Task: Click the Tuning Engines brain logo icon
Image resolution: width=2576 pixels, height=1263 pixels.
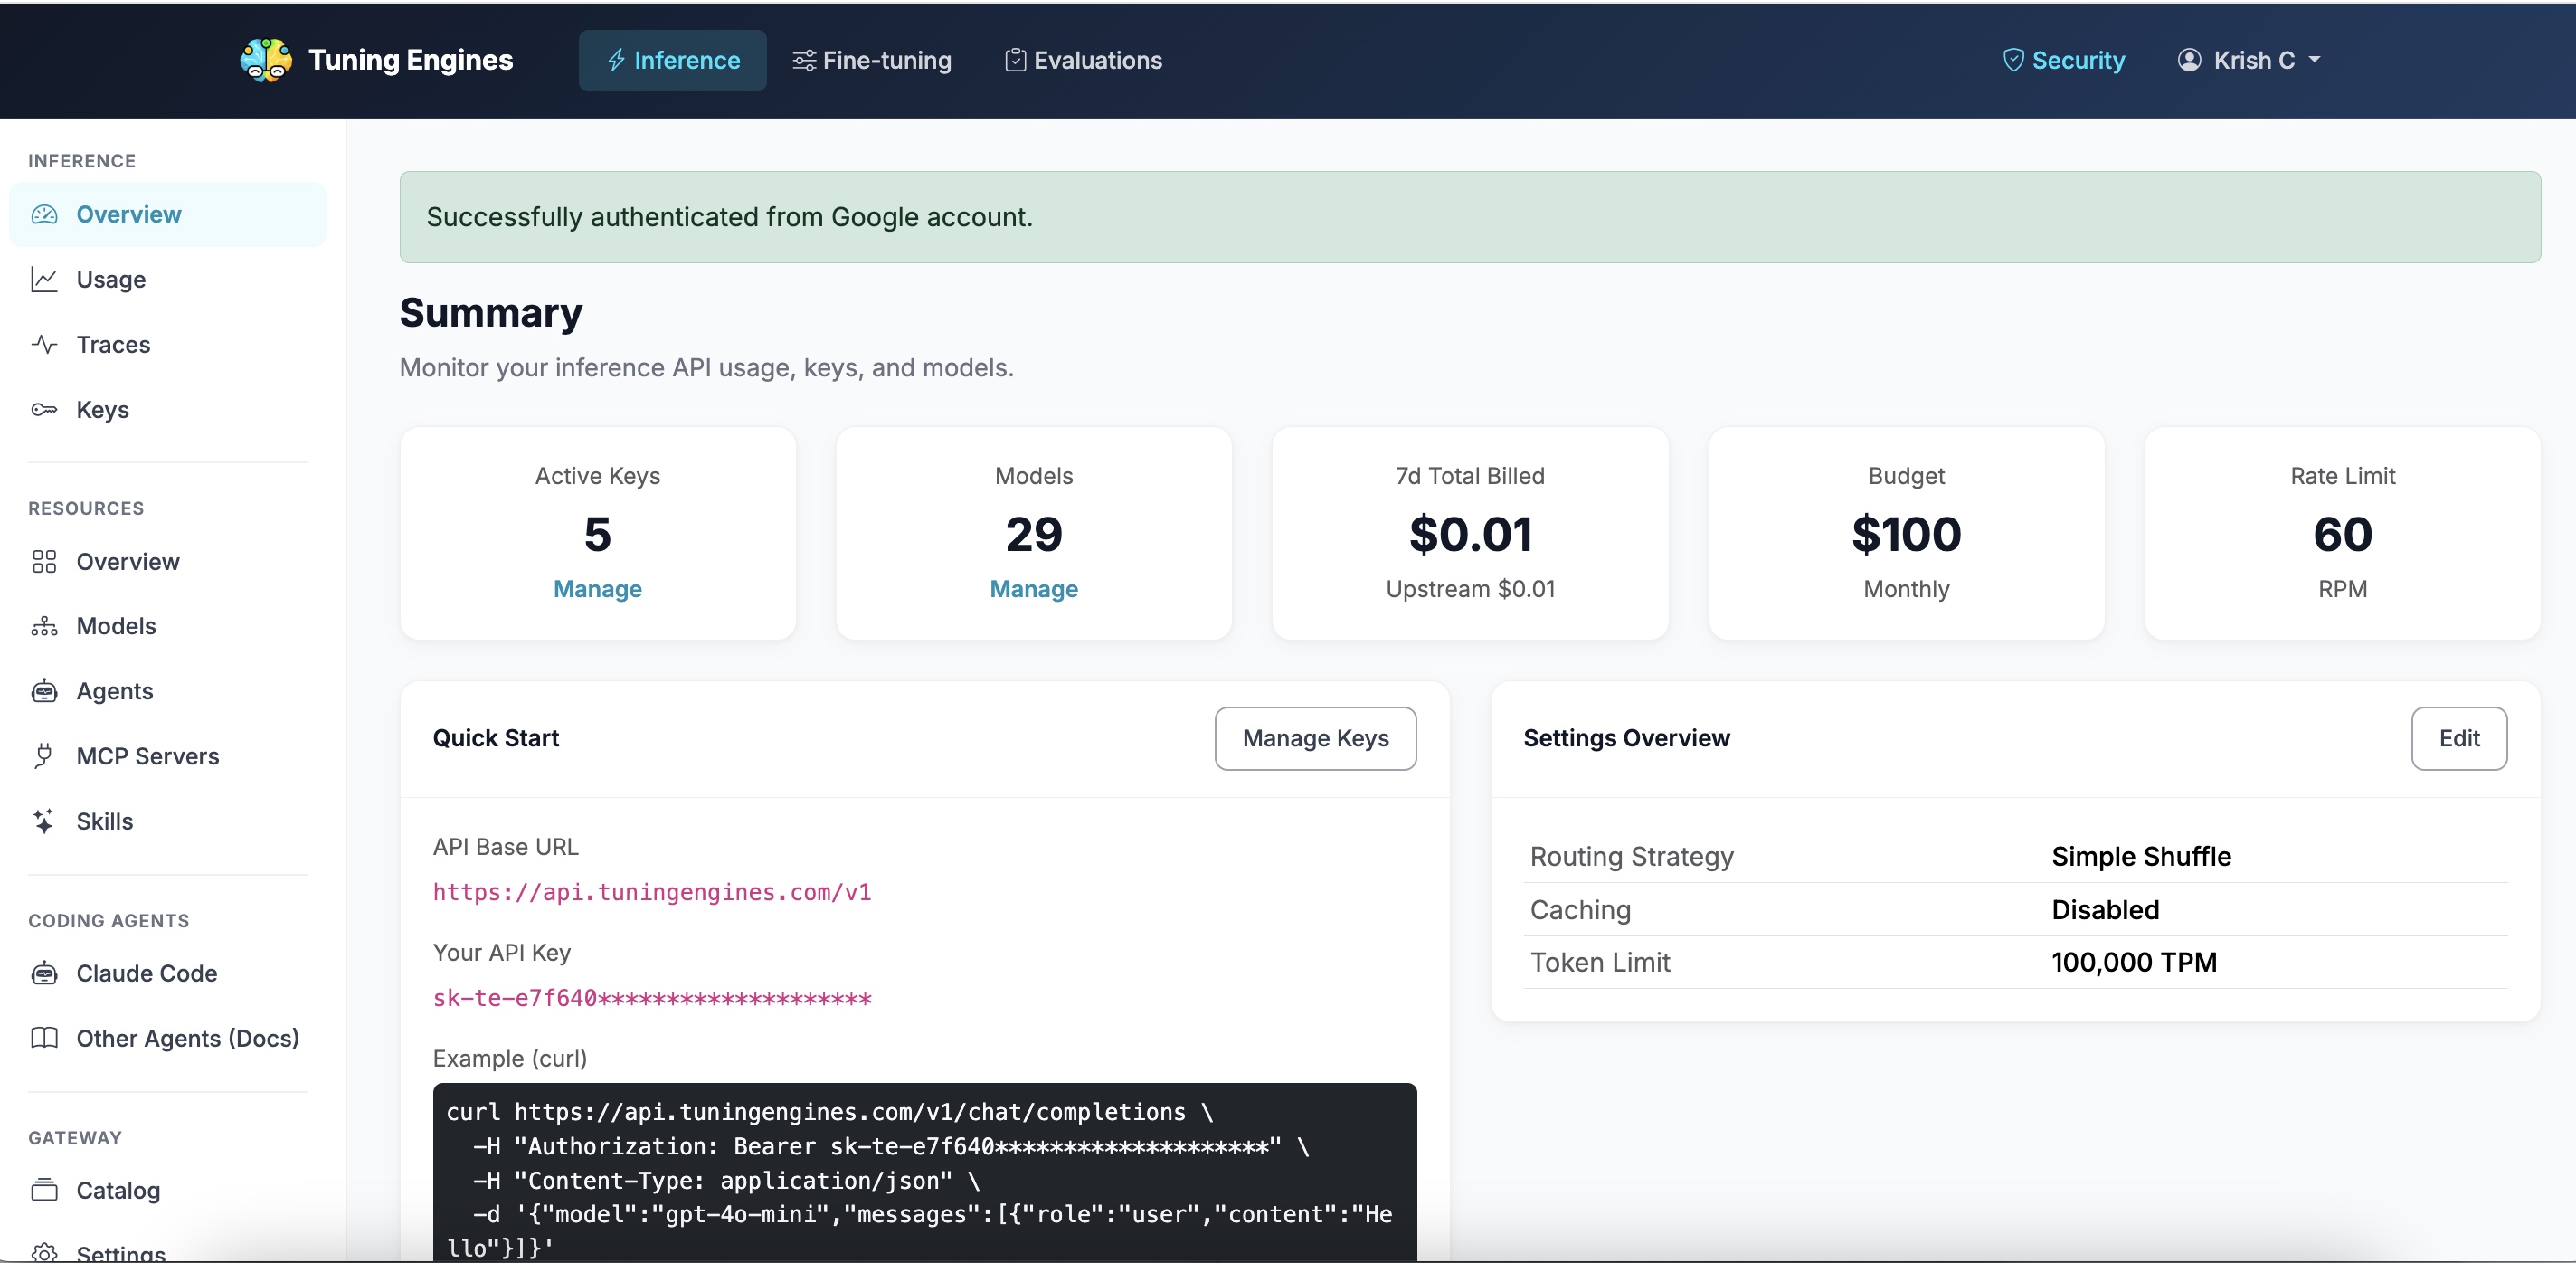Action: pyautogui.click(x=266, y=60)
